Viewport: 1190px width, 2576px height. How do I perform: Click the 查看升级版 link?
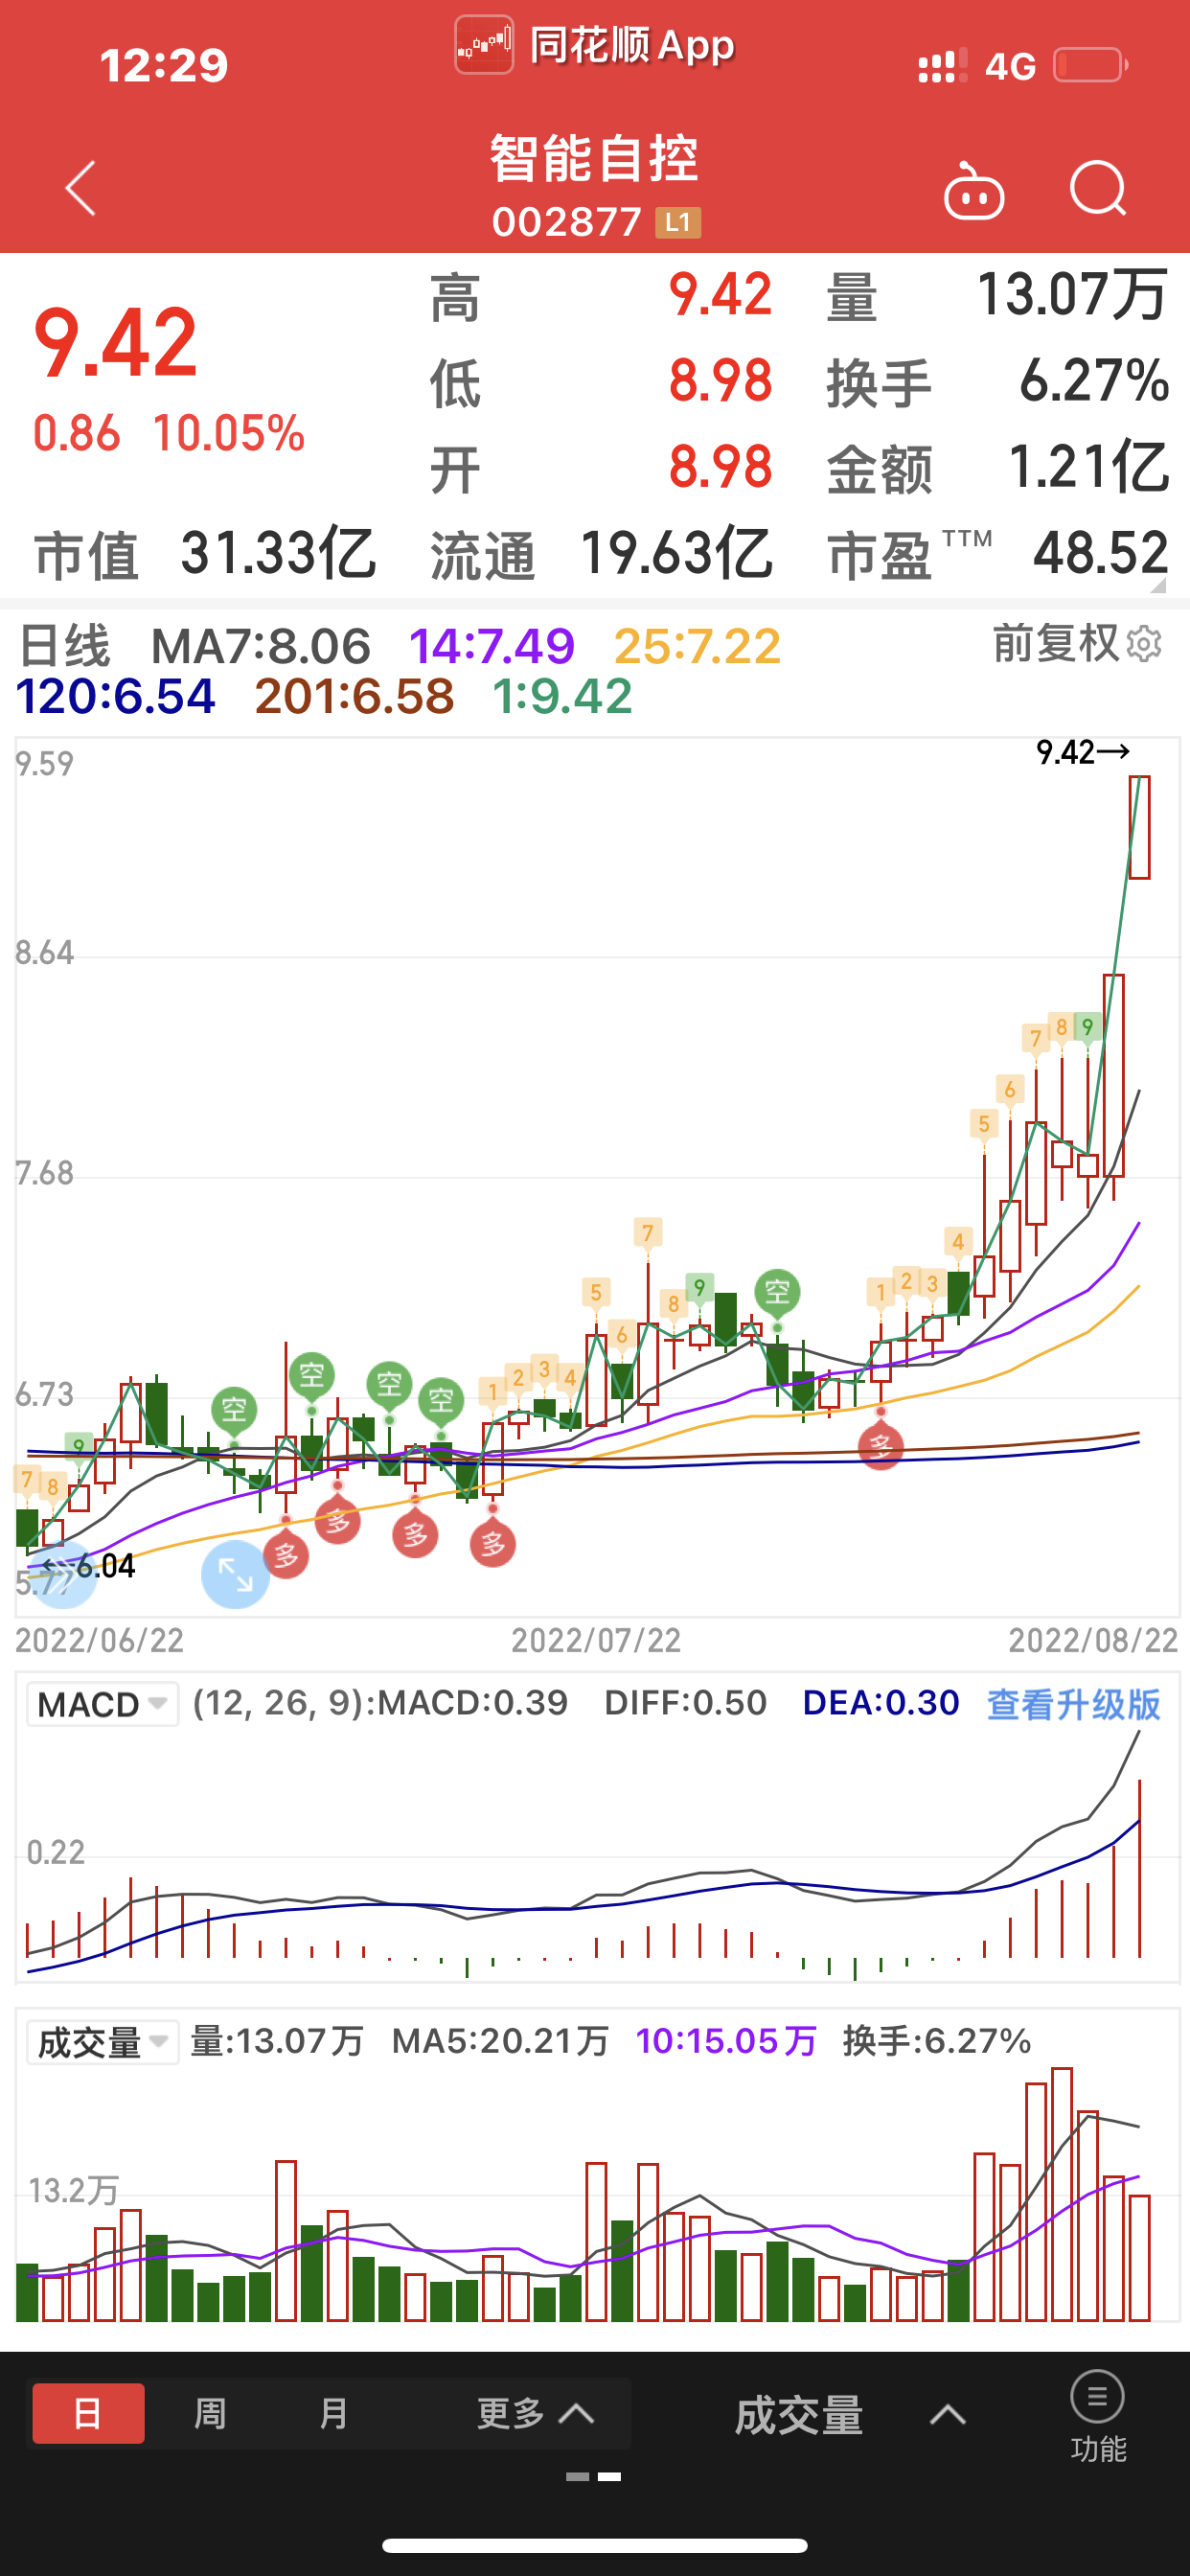tap(1073, 1704)
